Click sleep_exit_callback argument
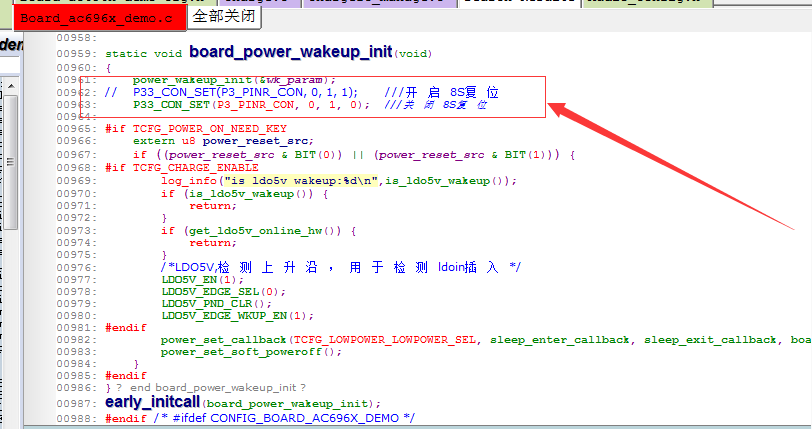The height and width of the screenshot is (429, 812). 710,340
